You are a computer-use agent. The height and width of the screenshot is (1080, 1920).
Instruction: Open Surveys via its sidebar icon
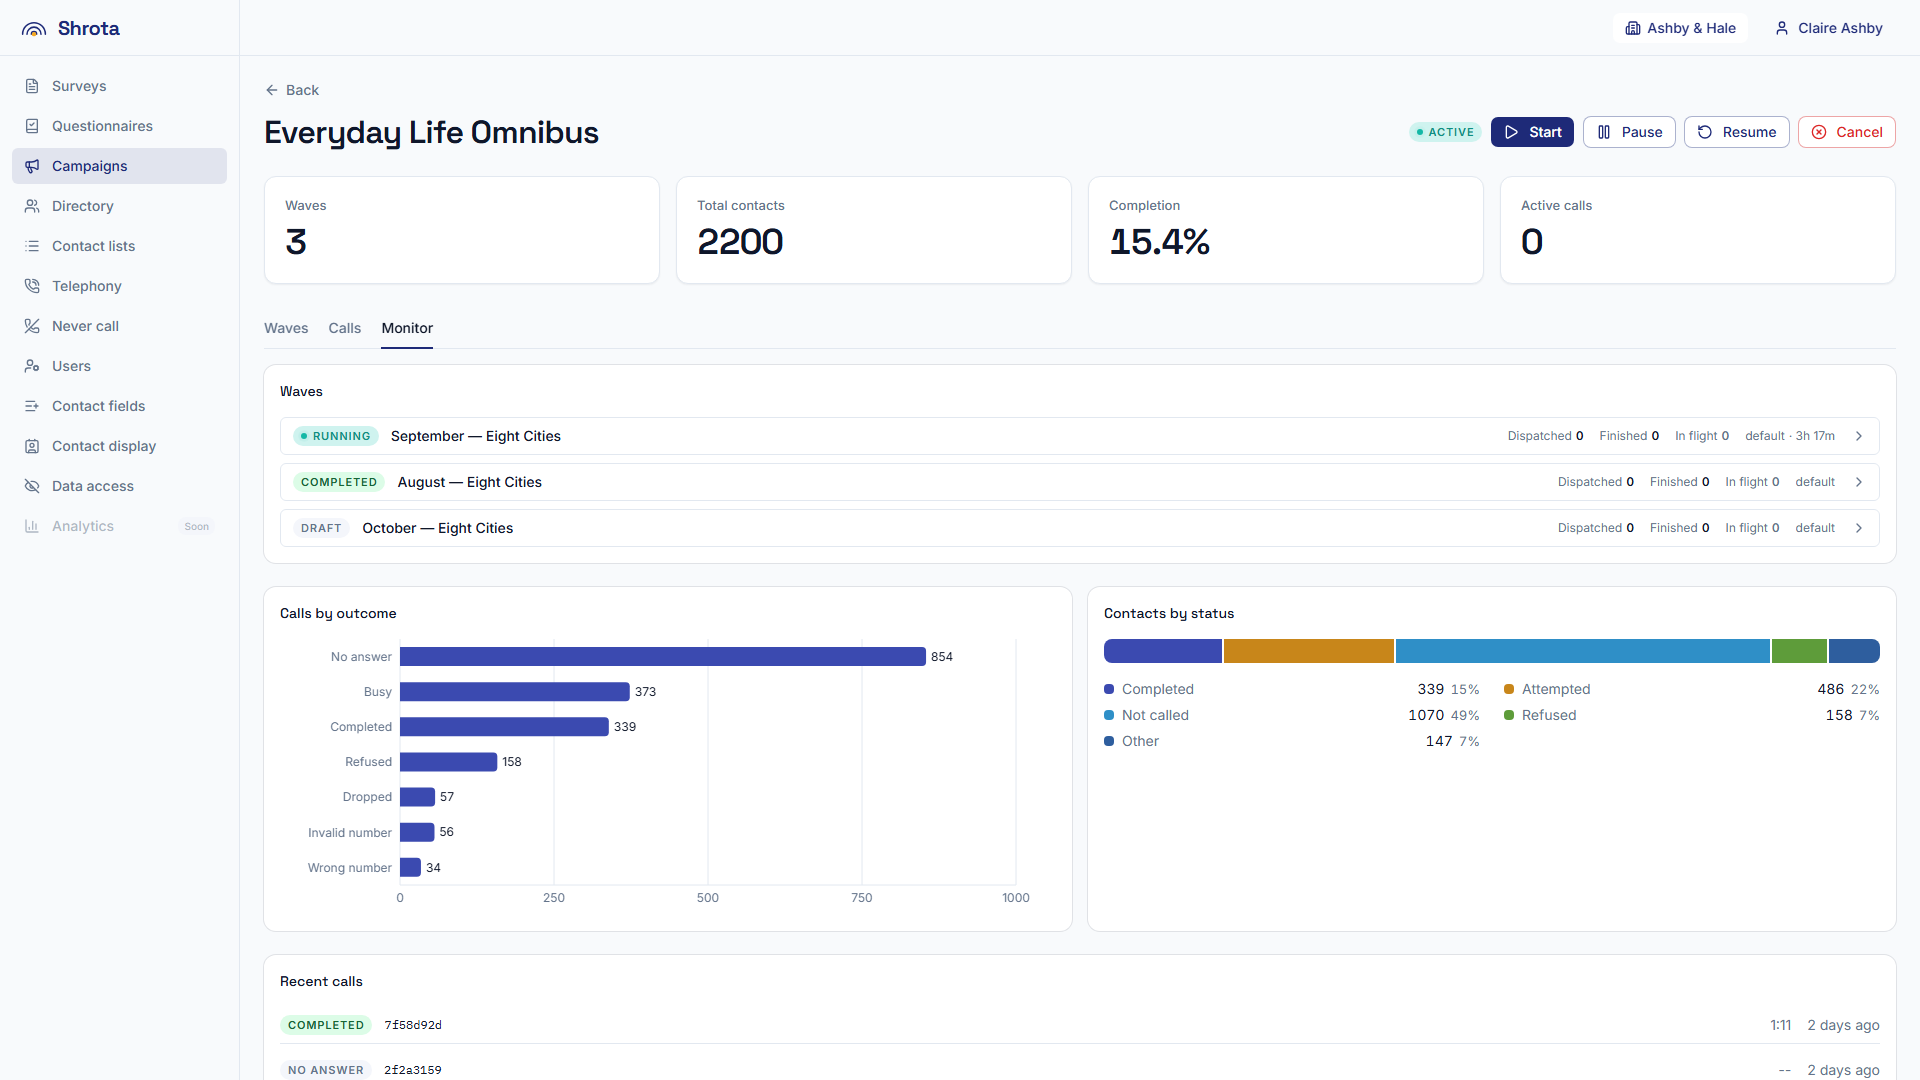[32, 86]
